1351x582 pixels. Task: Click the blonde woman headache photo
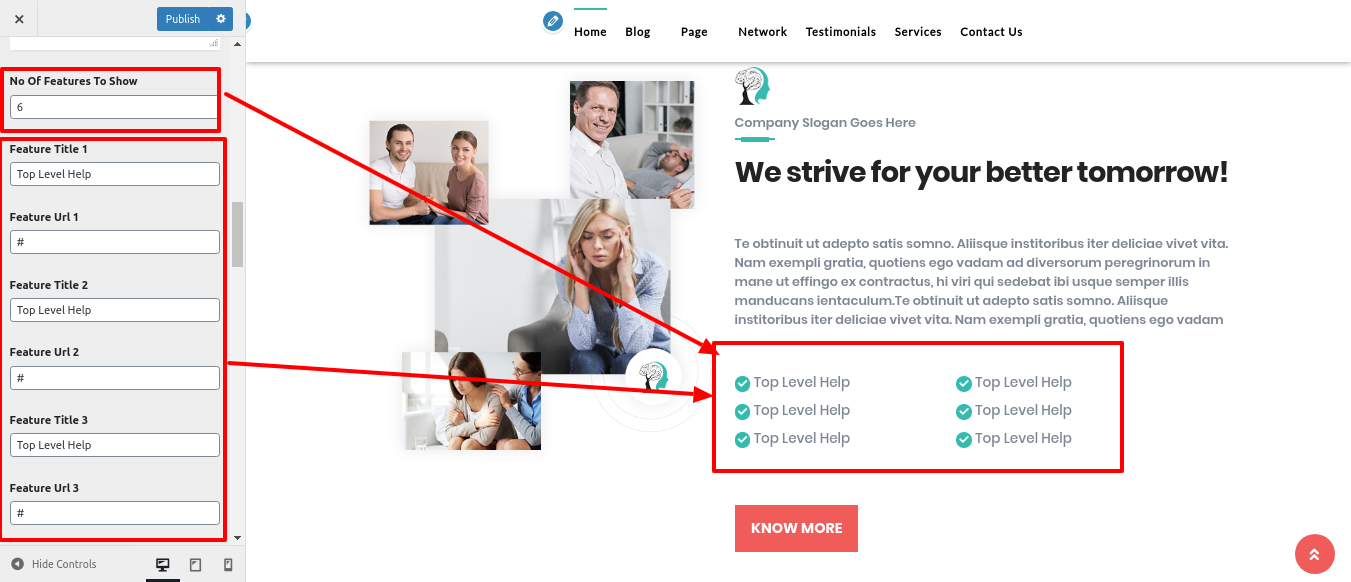[553, 286]
